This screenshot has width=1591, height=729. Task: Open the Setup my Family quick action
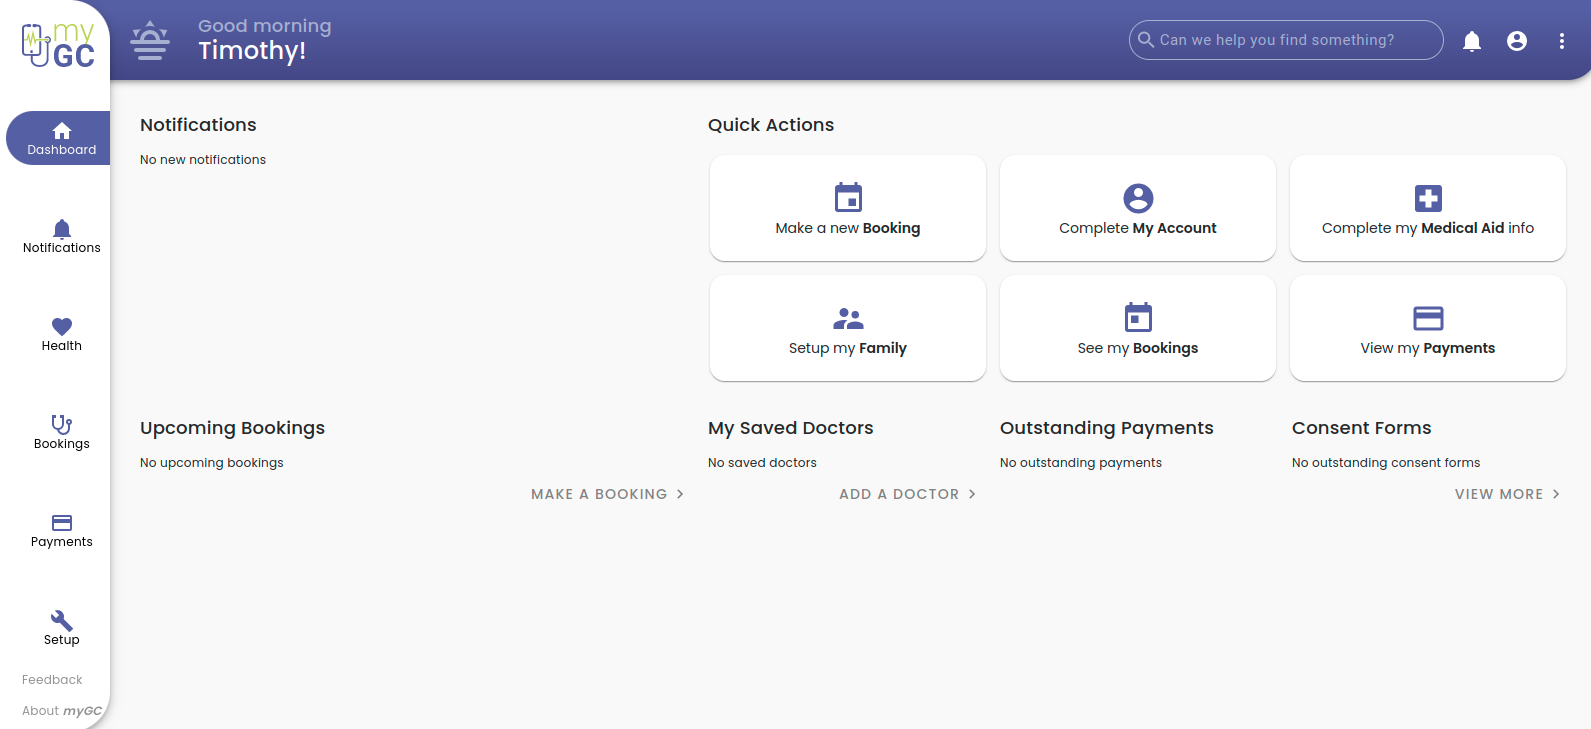pos(847,328)
